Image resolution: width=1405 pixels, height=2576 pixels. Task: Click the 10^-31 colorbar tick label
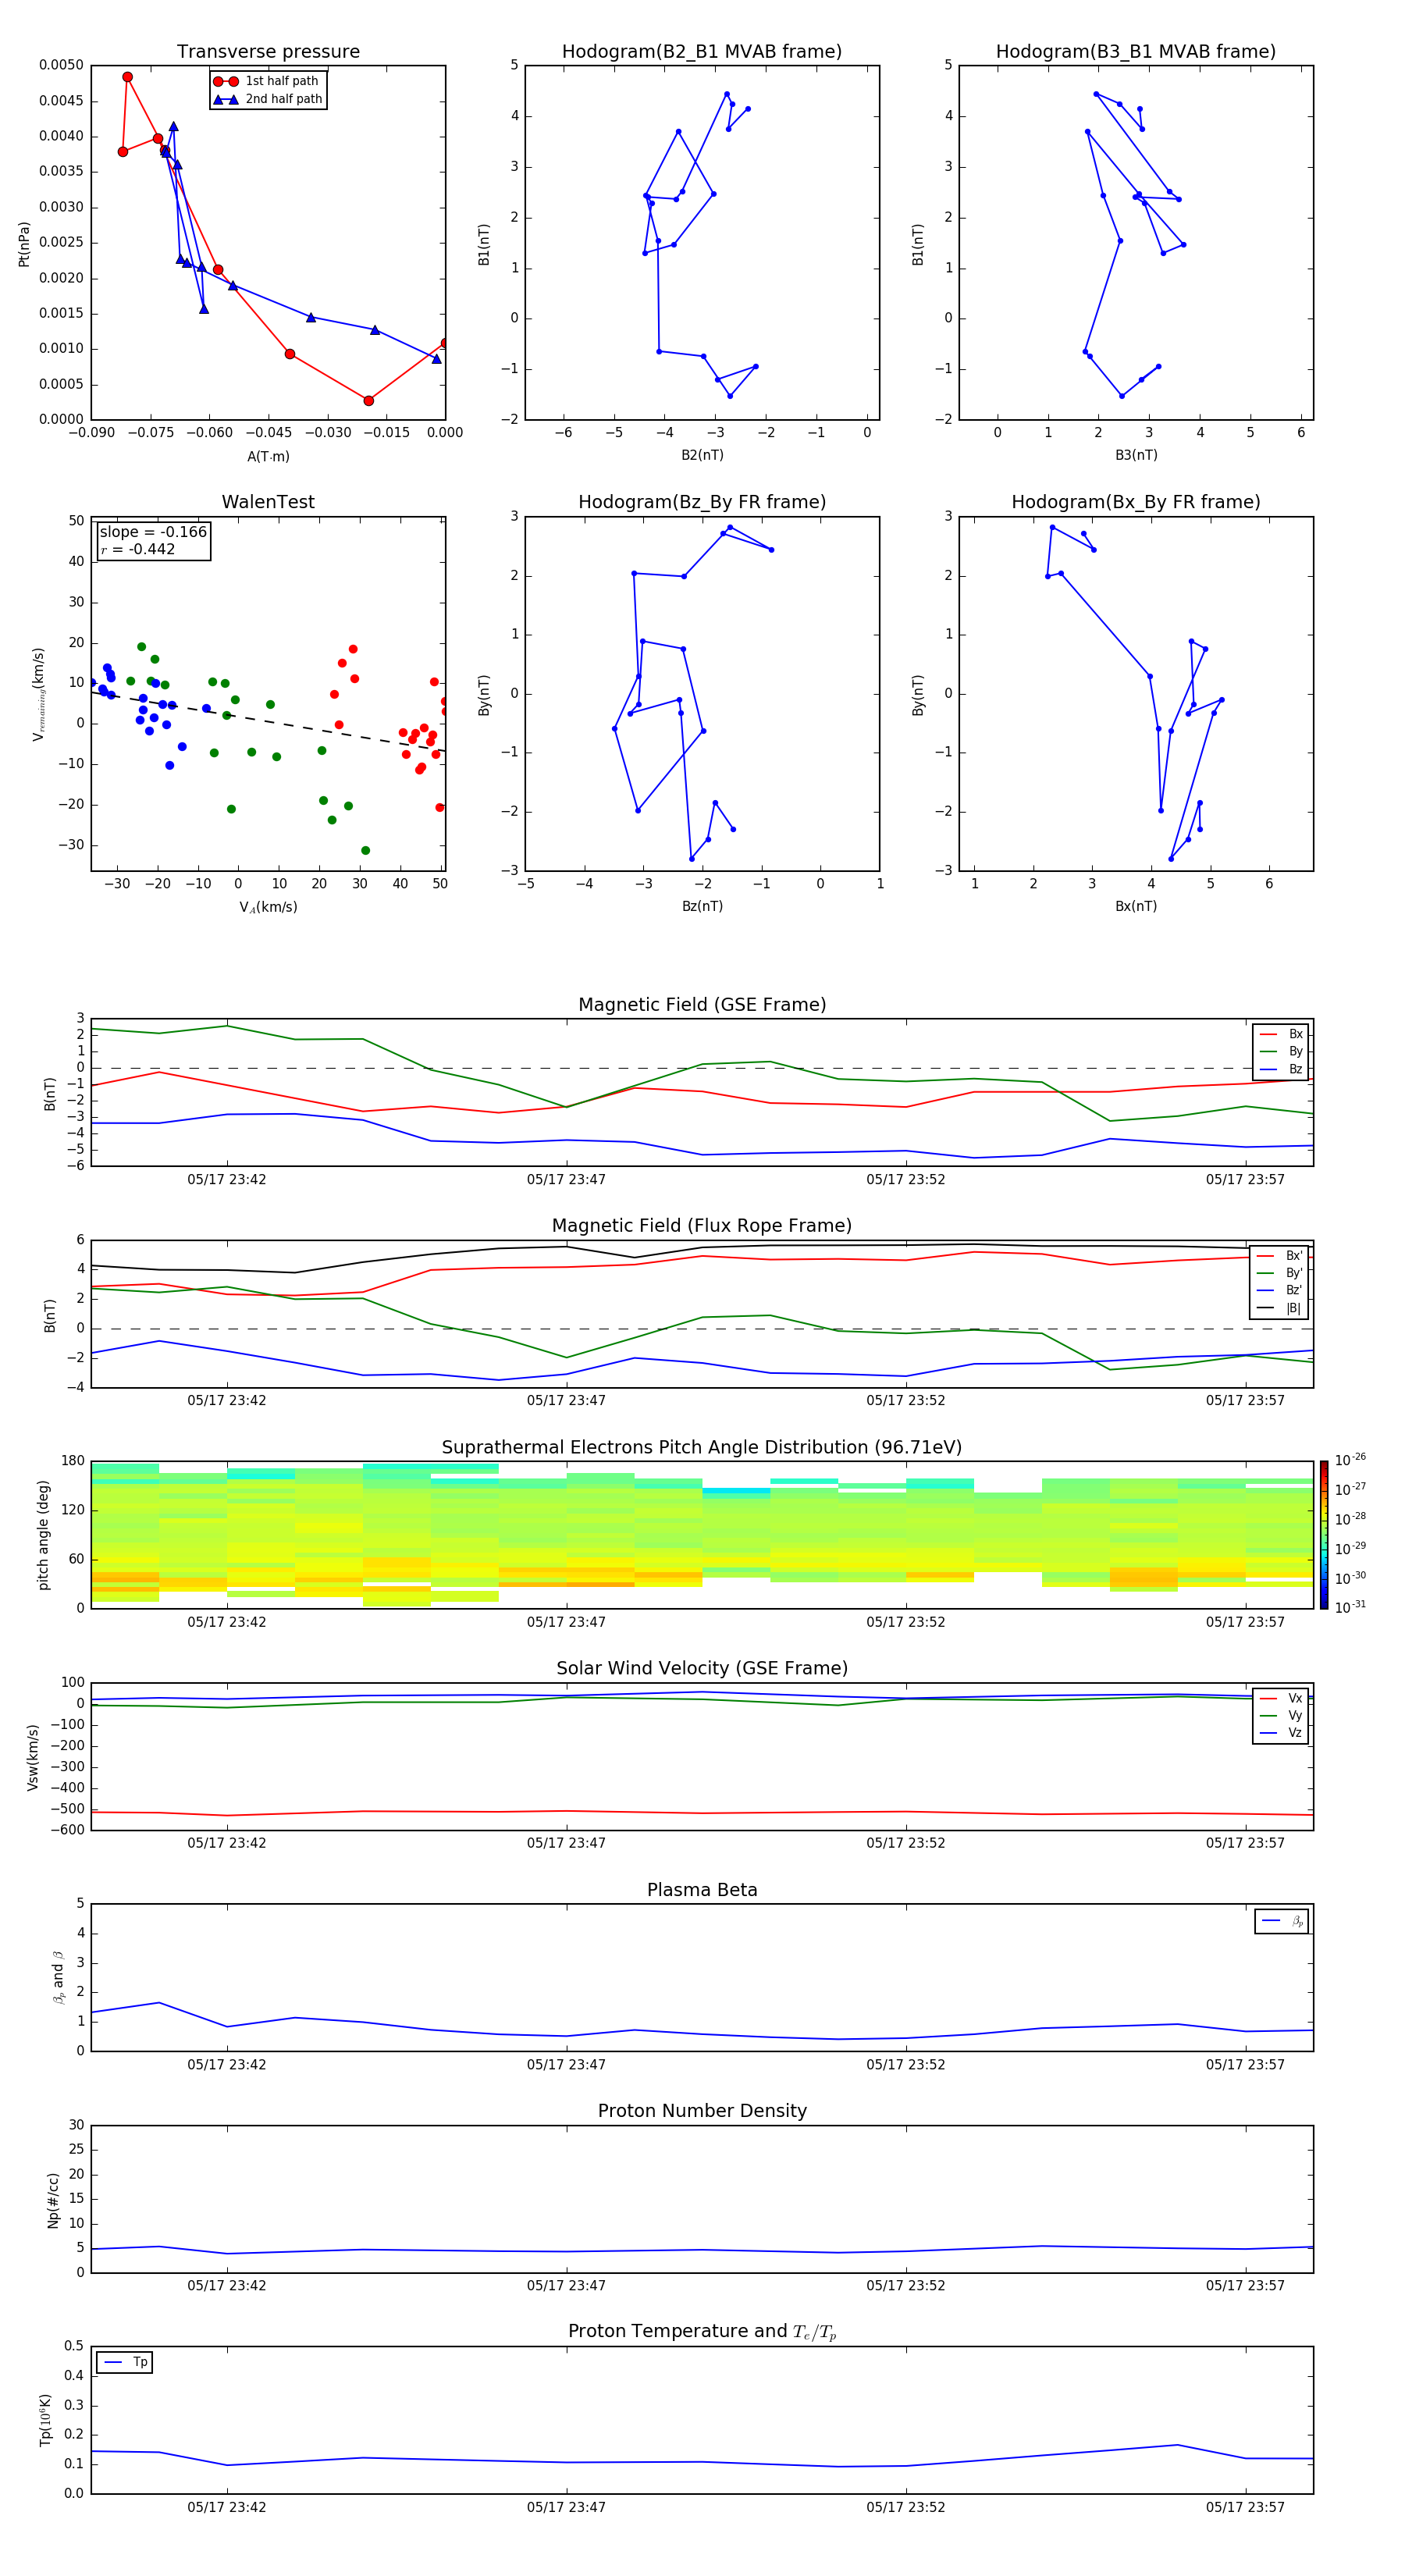click(x=1350, y=1607)
